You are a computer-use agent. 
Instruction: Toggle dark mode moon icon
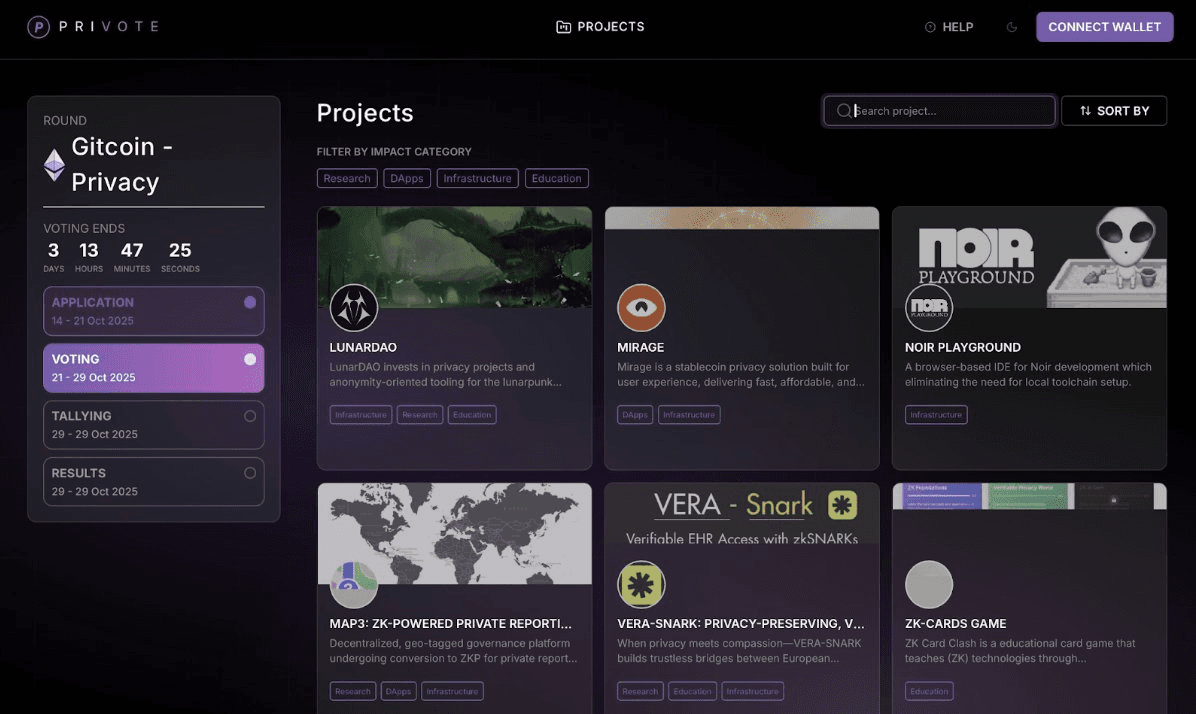click(x=1012, y=27)
